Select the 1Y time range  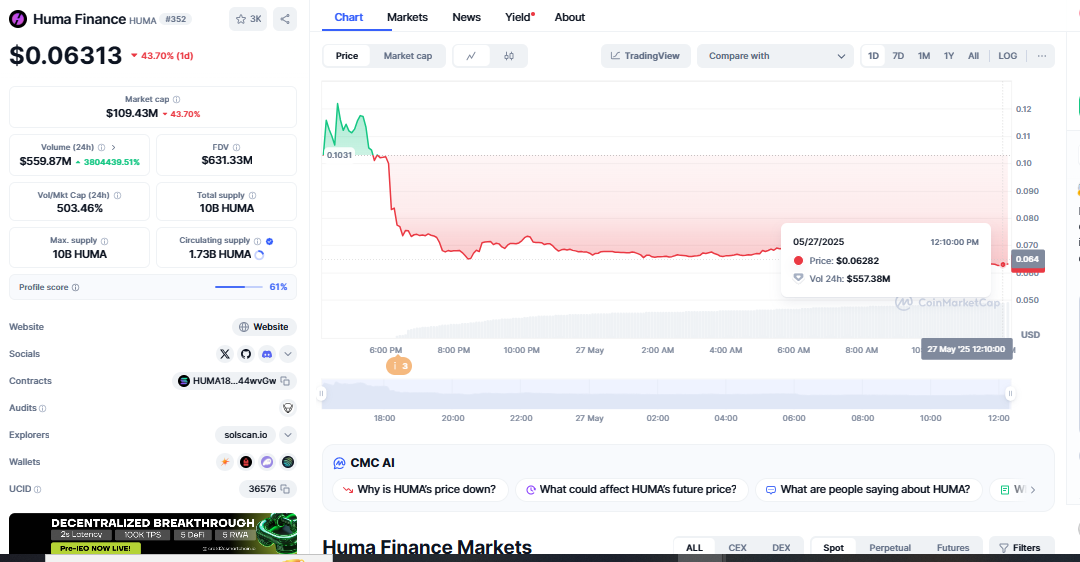(x=948, y=56)
